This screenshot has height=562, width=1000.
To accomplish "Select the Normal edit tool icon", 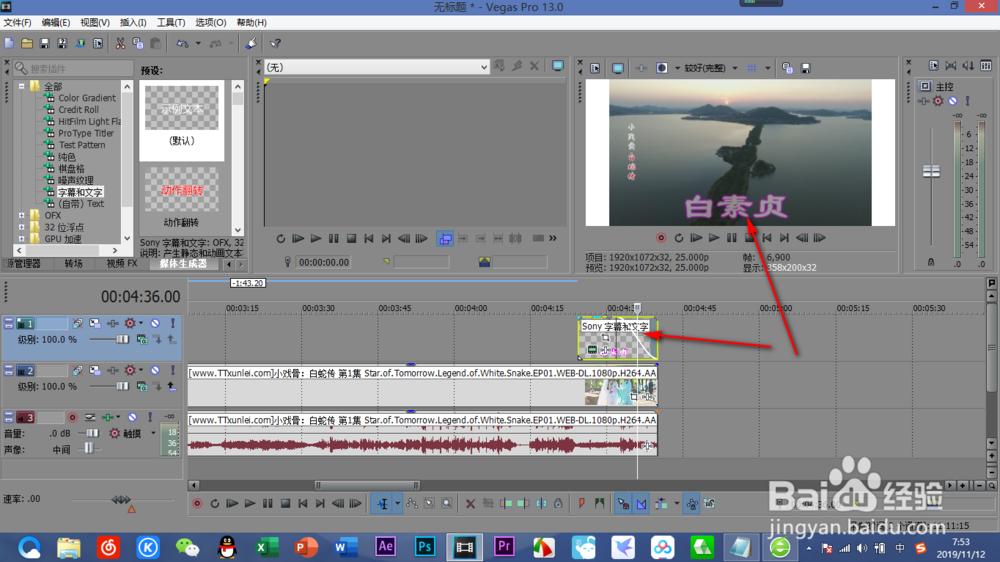I will [x=383, y=503].
